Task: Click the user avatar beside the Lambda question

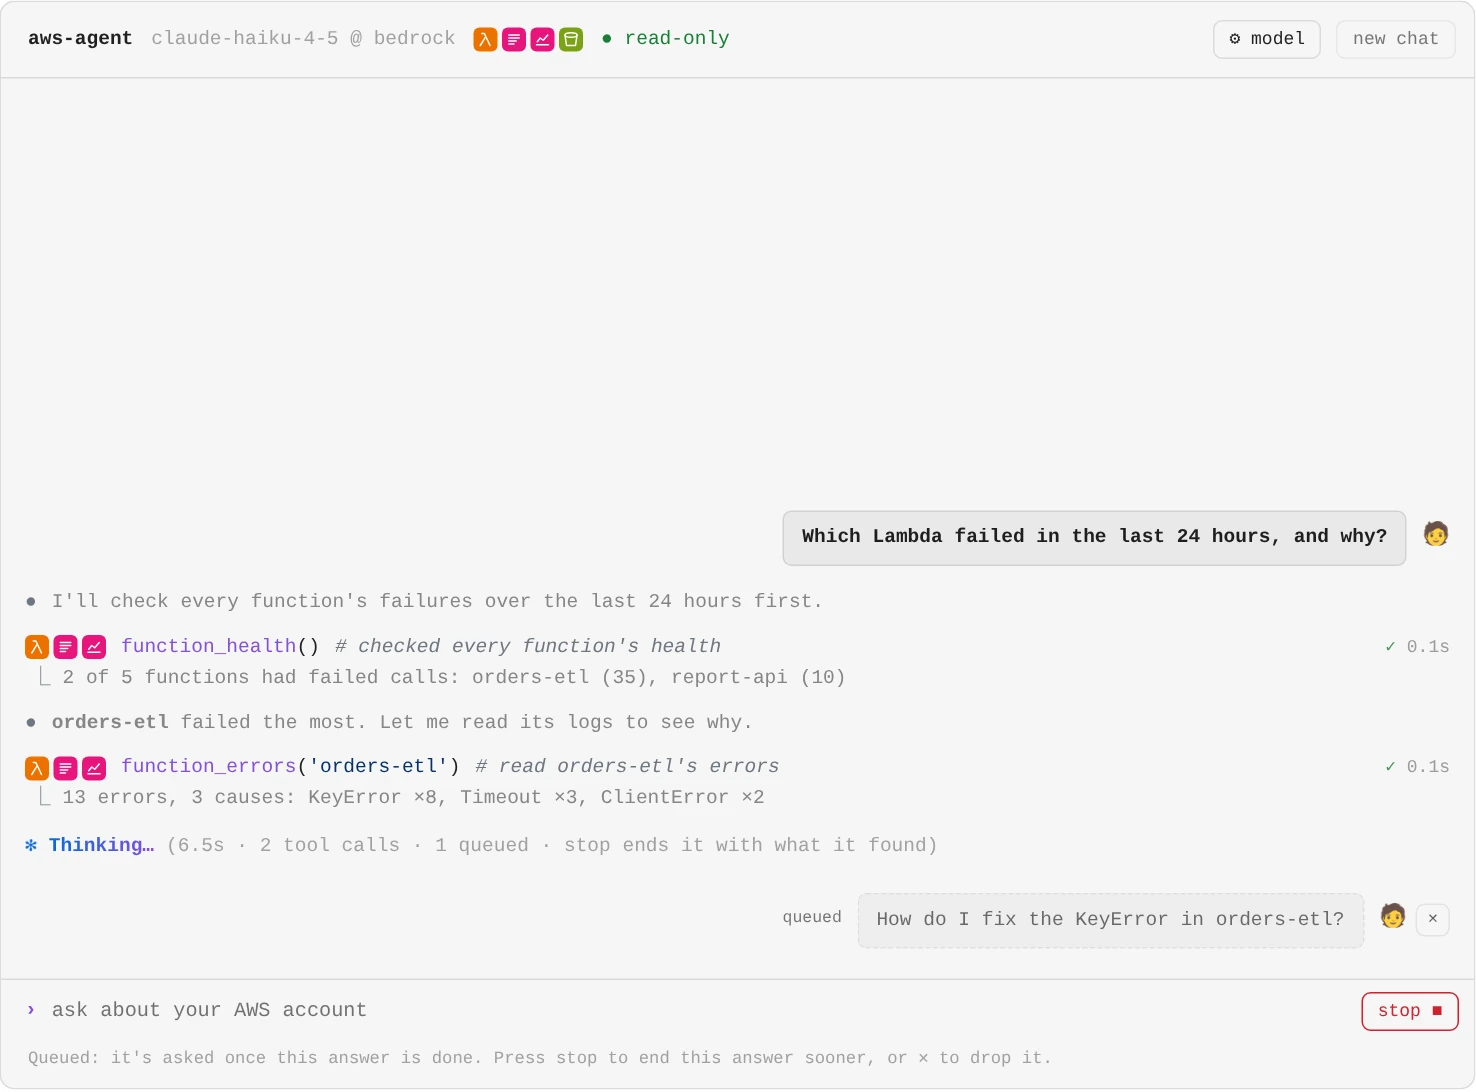Action: point(1436,534)
